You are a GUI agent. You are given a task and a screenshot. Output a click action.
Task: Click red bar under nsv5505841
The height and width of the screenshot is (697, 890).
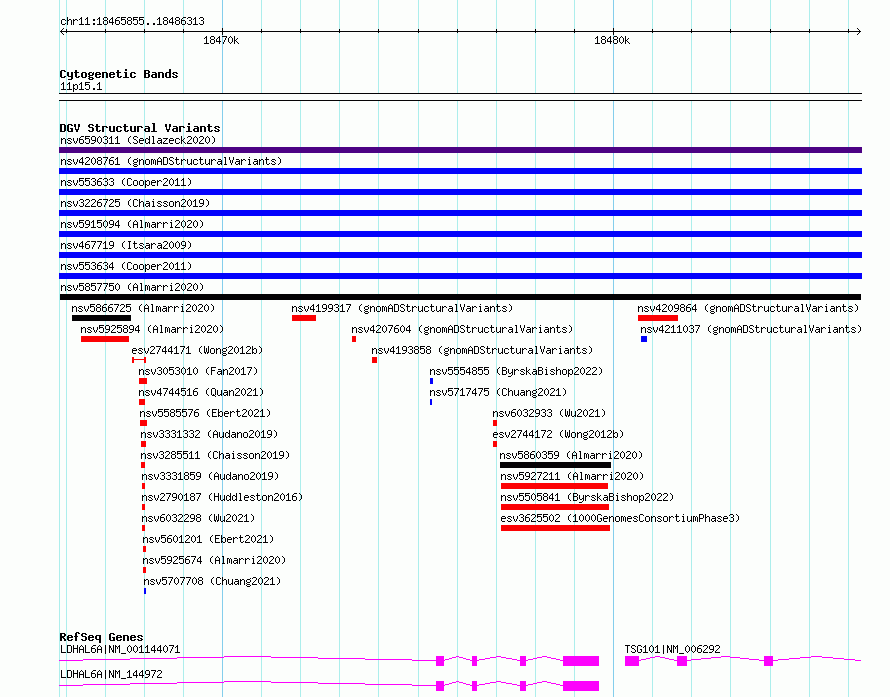pyautogui.click(x=555, y=507)
